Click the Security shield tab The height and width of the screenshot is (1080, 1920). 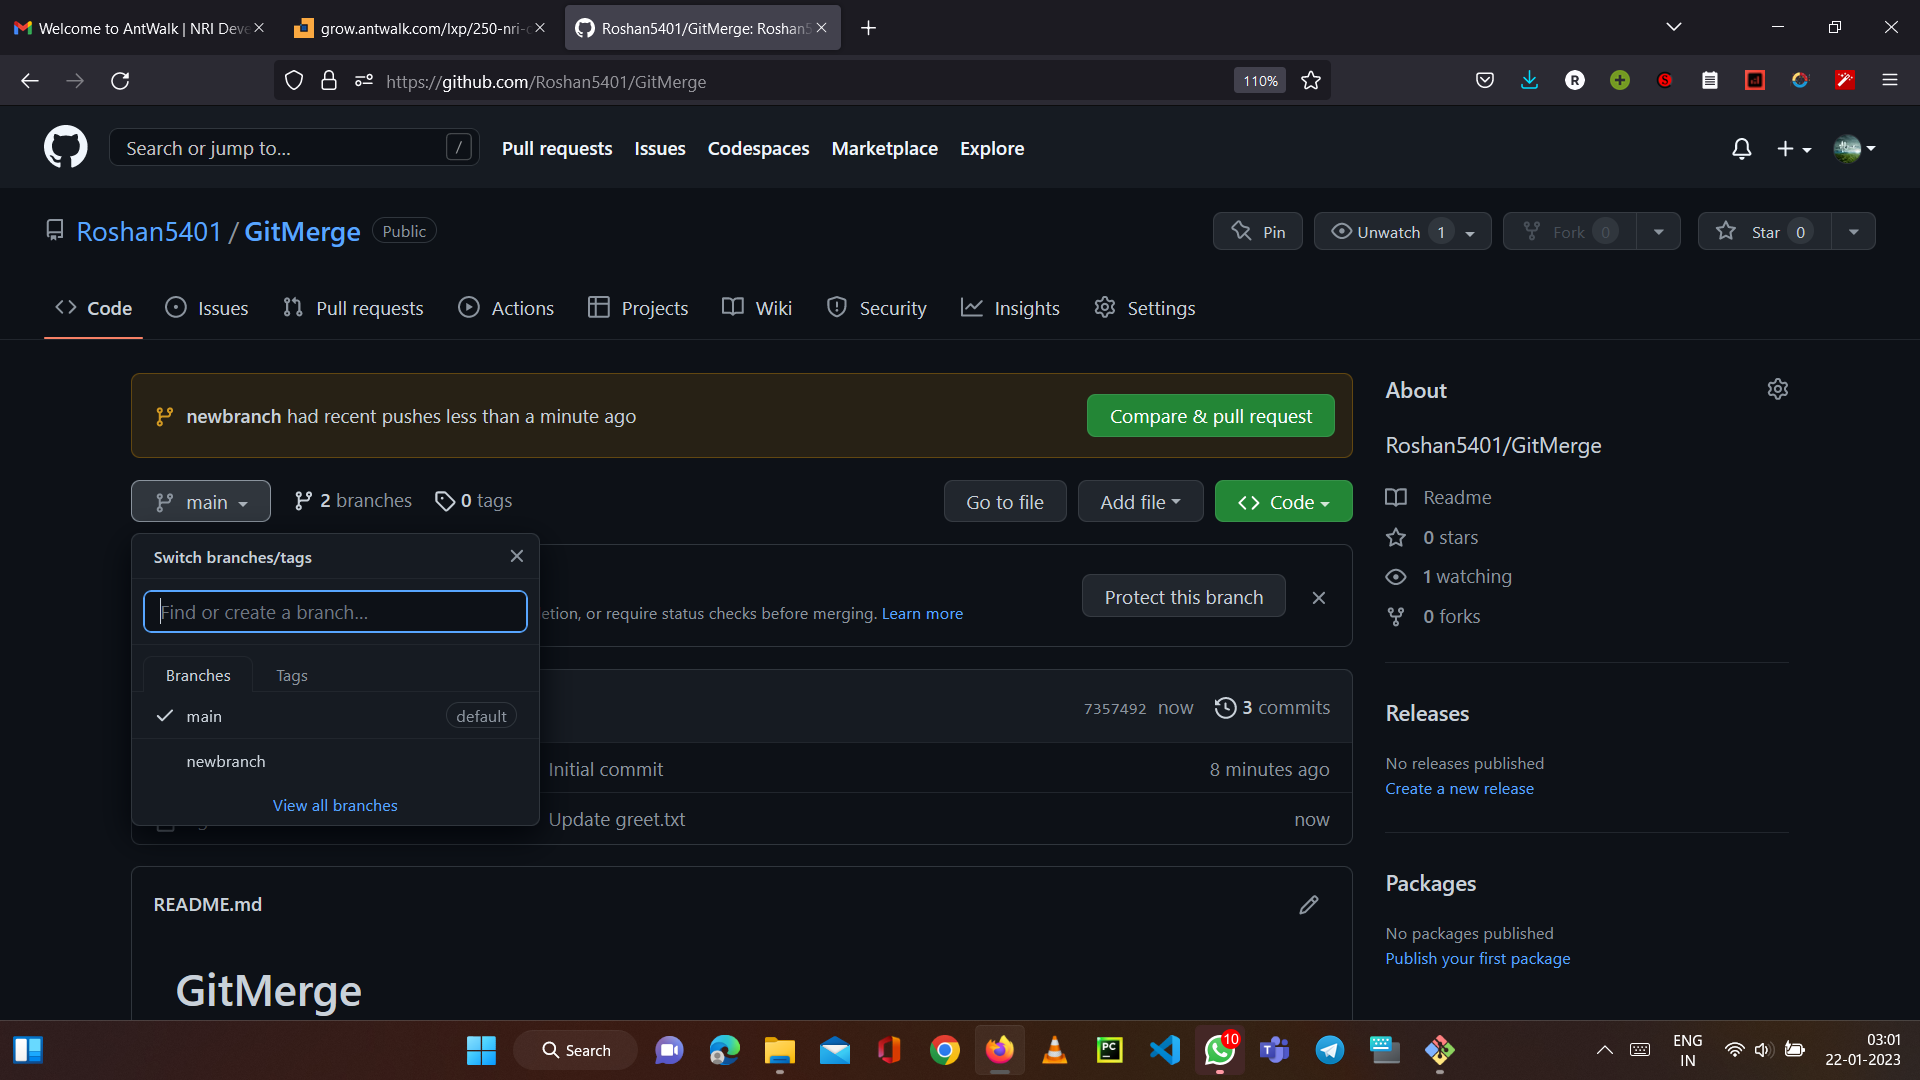pos(837,307)
